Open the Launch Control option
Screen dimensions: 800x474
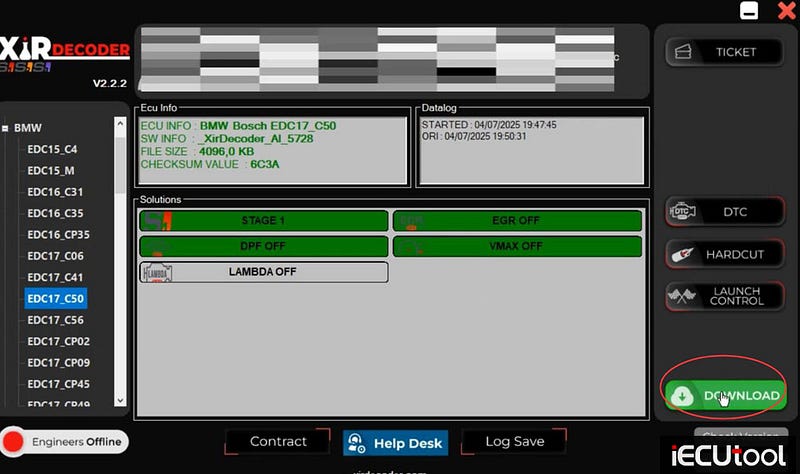[x=724, y=296]
